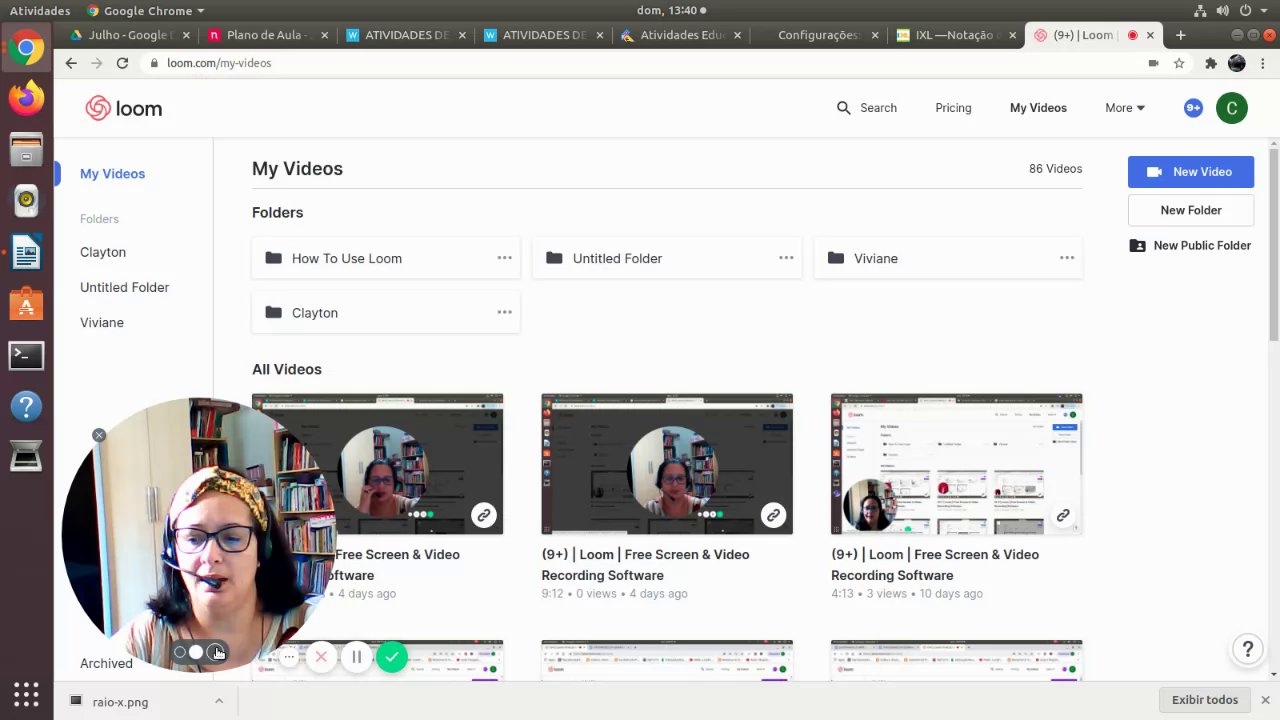Screen dimensions: 1280x720
Task: Launch Firefox from the dock
Action: click(x=26, y=98)
